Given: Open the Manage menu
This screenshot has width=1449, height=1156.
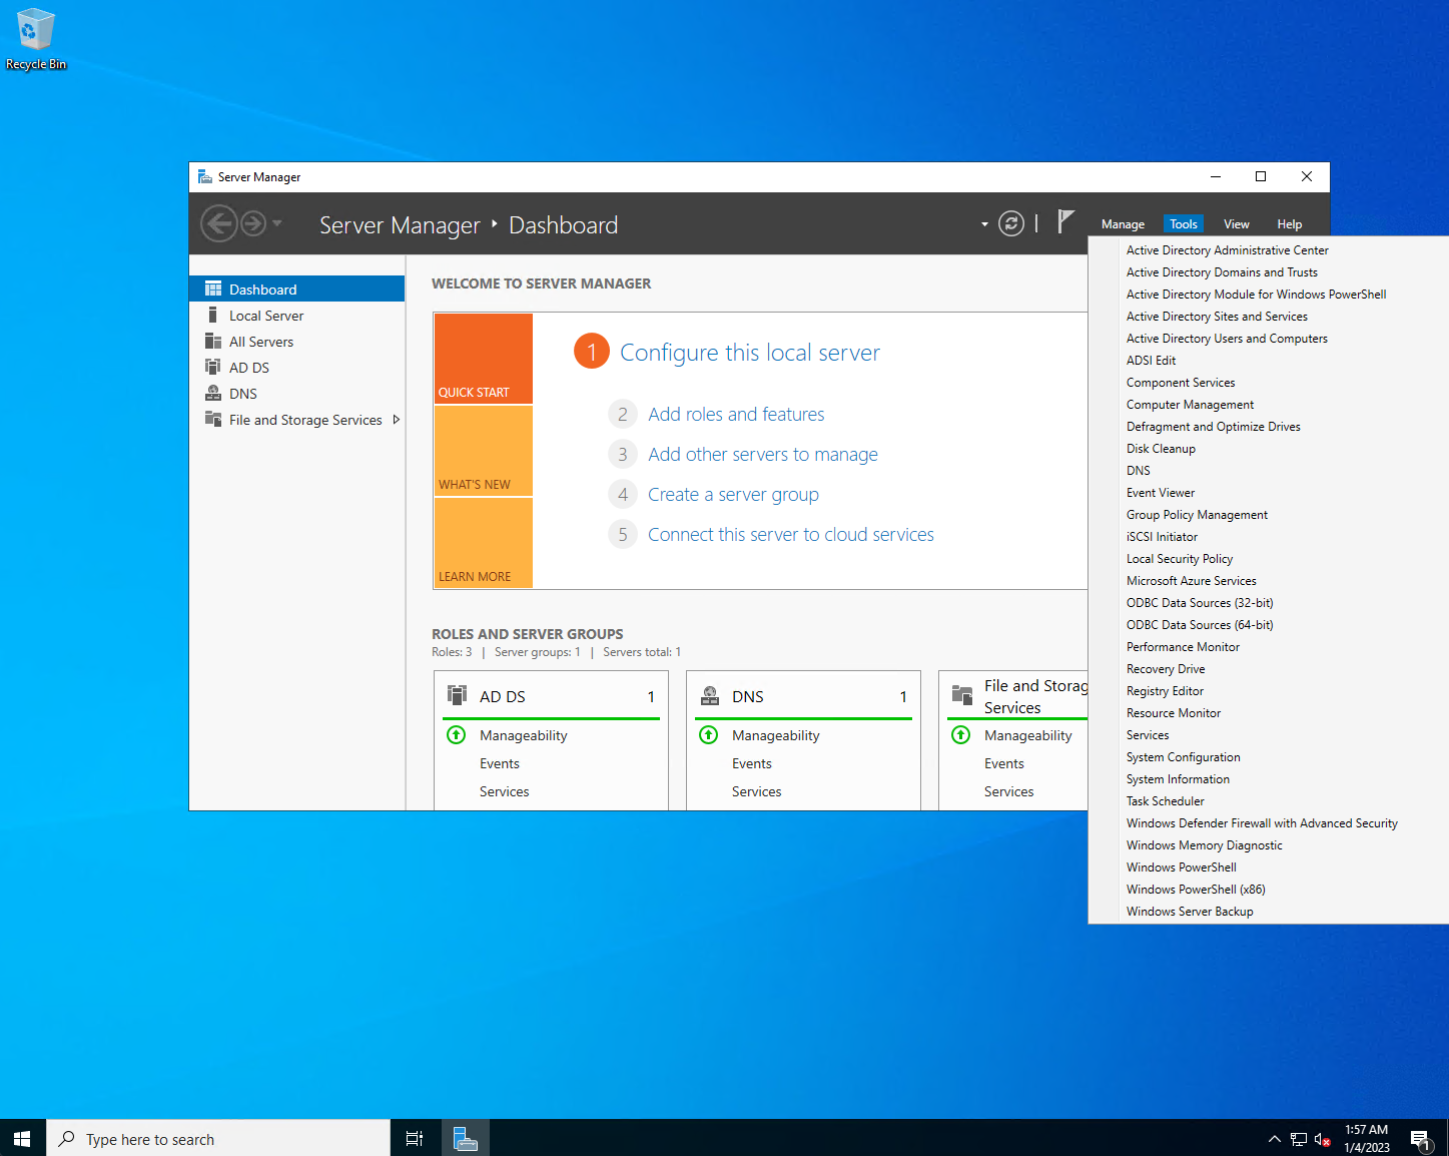Looking at the screenshot, I should [x=1123, y=224].
